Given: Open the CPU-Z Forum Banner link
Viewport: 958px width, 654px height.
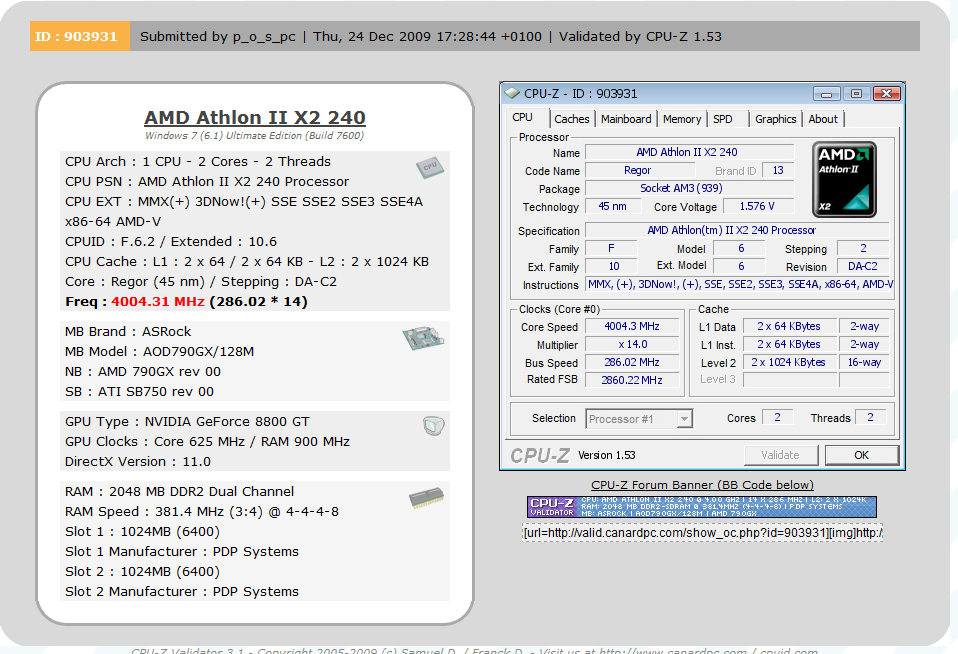Looking at the screenshot, I should click(702, 484).
